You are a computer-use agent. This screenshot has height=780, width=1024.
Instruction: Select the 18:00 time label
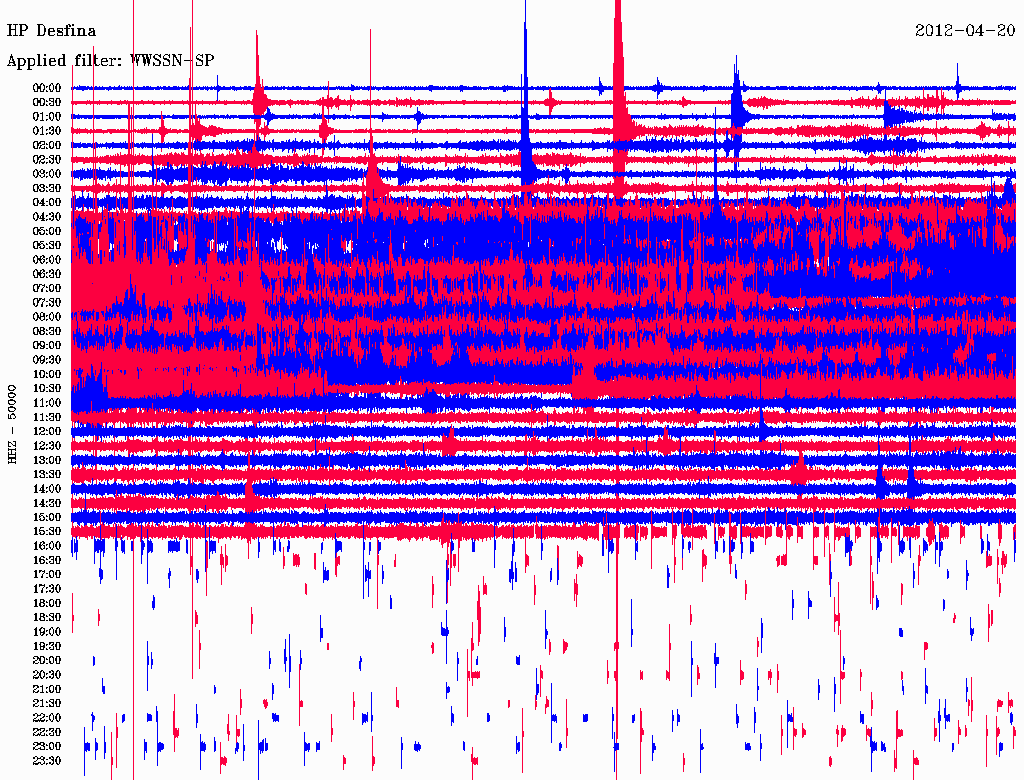click(47, 603)
